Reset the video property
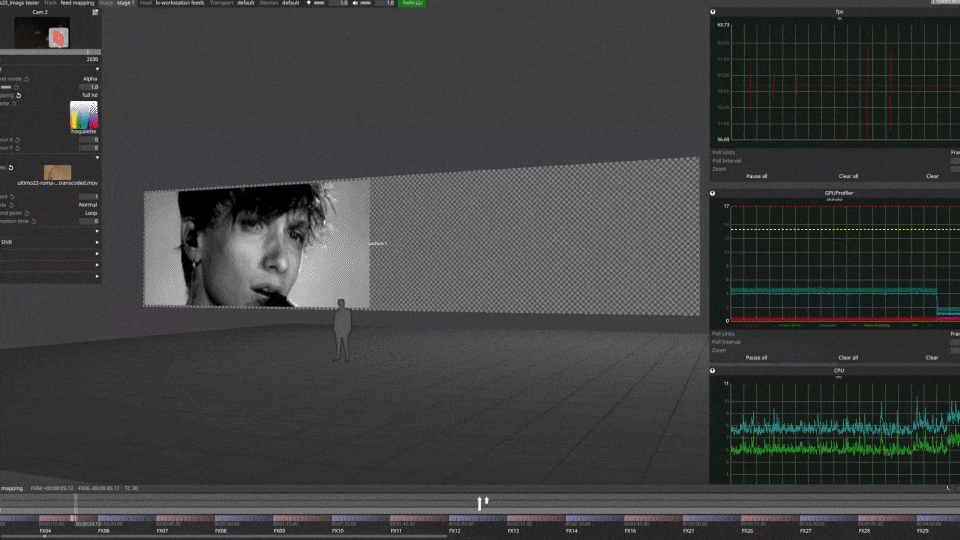The height and width of the screenshot is (540, 960). click(x=11, y=168)
